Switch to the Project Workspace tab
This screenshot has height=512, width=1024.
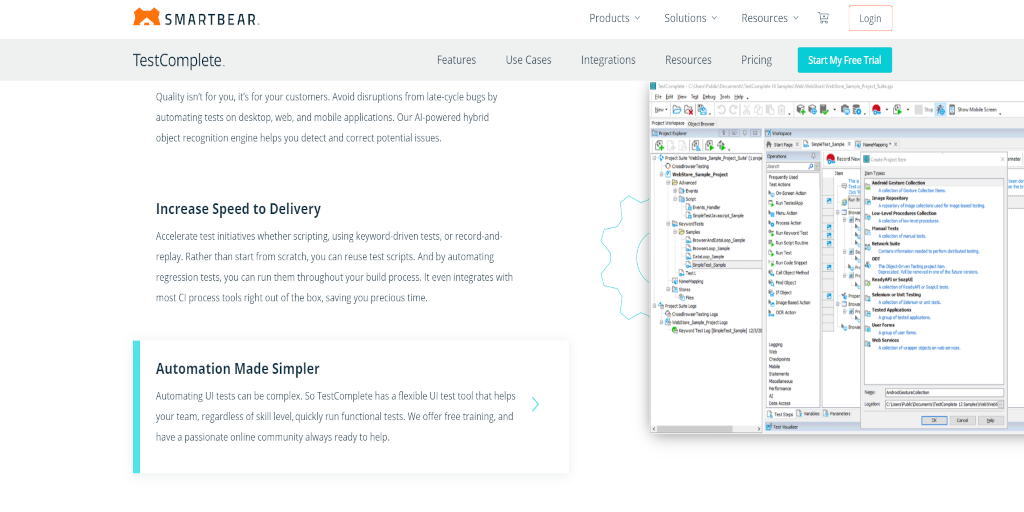pyautogui.click(x=668, y=123)
